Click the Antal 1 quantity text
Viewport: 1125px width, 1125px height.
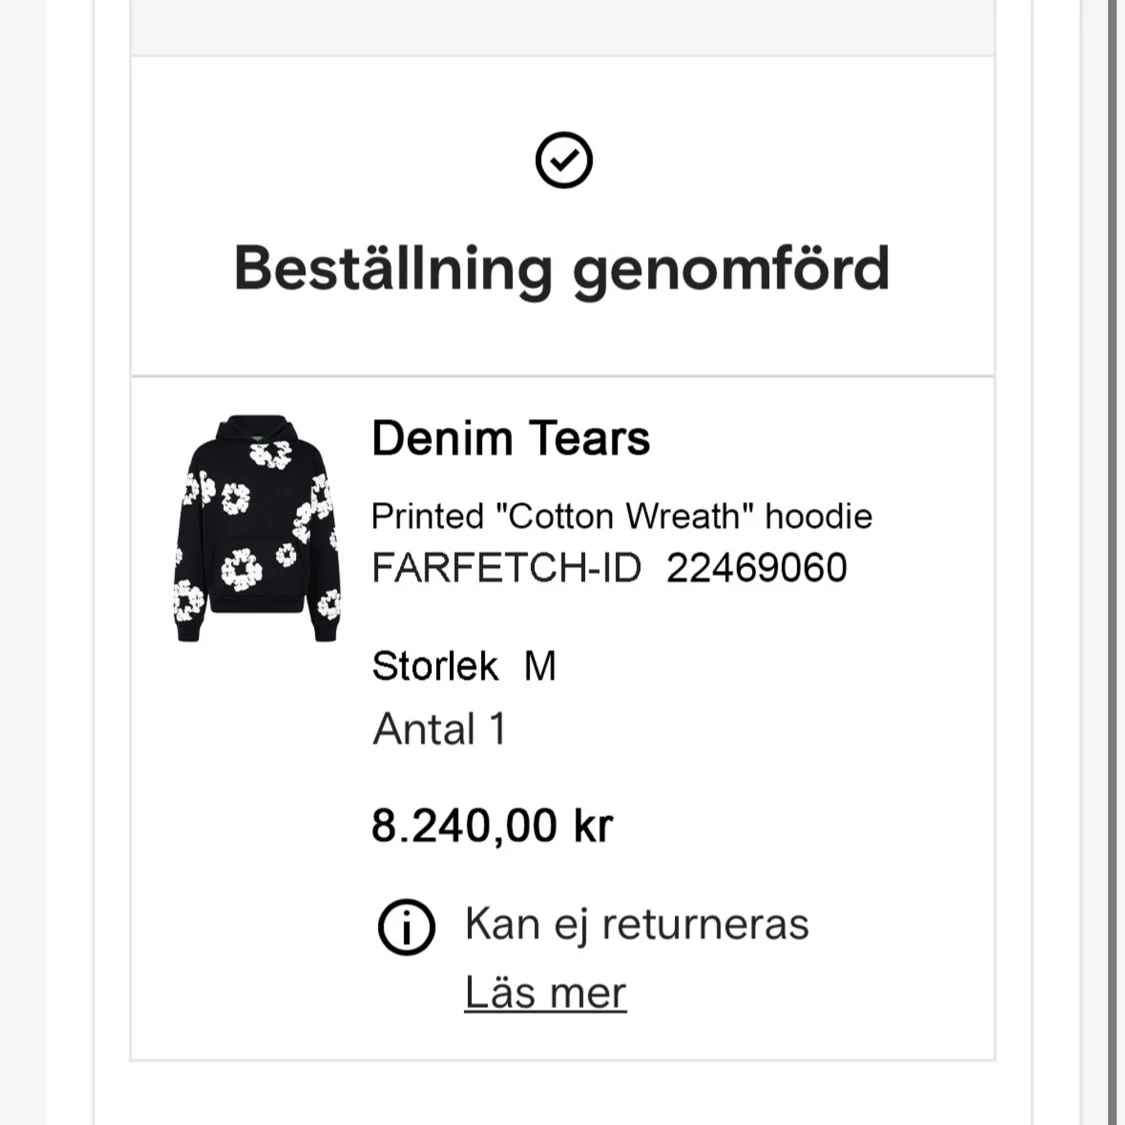(x=439, y=729)
